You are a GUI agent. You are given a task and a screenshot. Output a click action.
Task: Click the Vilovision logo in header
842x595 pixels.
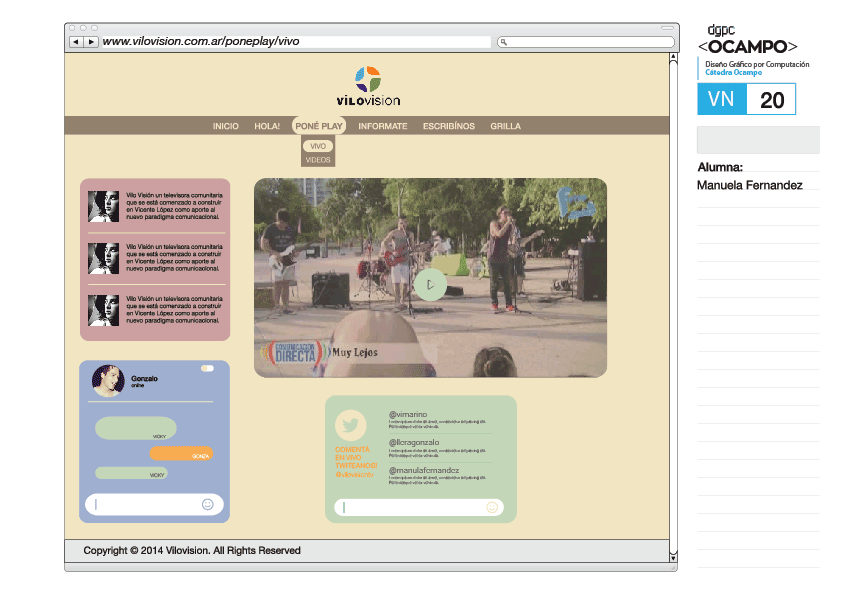click(x=368, y=86)
